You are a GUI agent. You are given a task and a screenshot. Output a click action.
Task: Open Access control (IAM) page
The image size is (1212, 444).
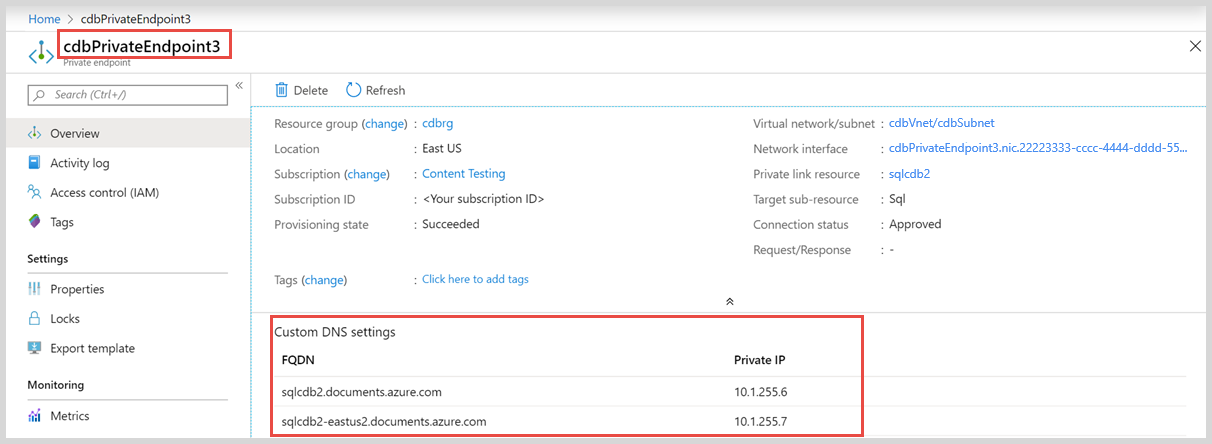[104, 192]
